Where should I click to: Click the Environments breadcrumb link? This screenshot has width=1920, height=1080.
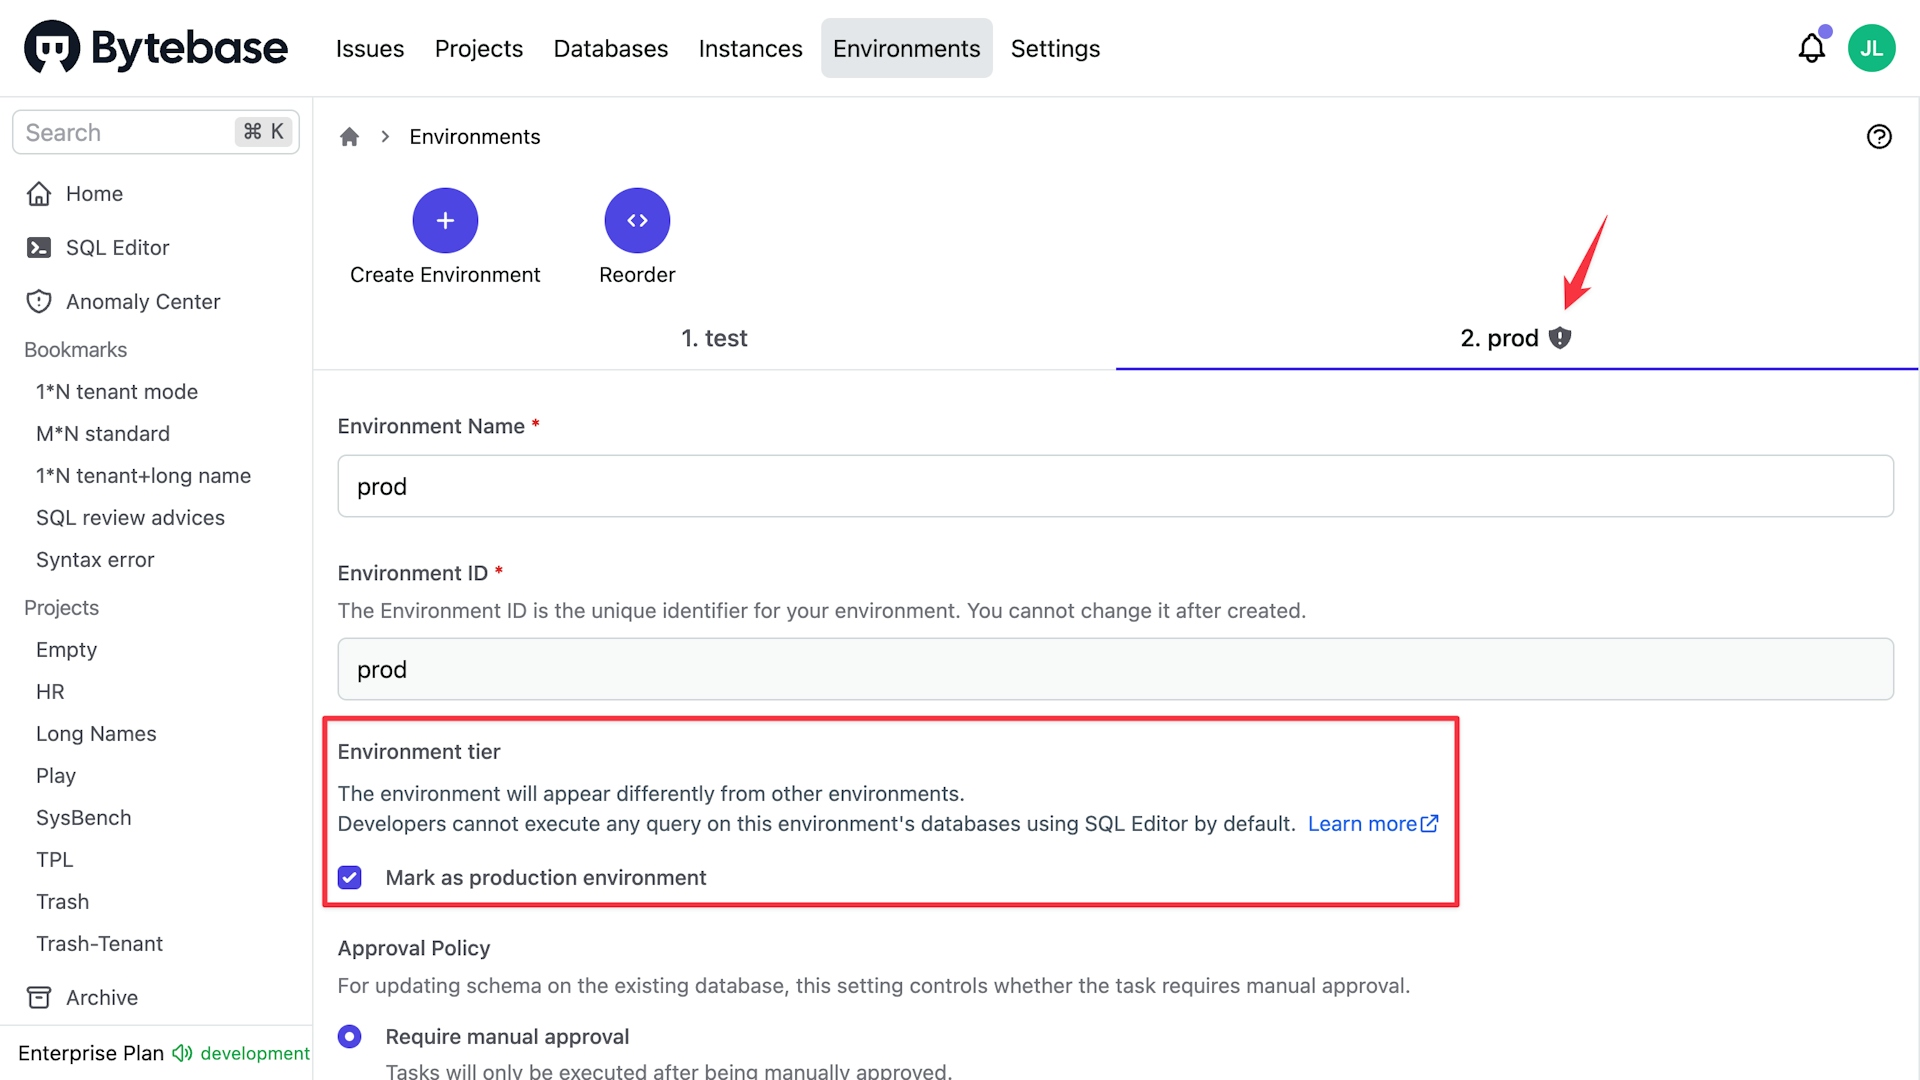475,137
